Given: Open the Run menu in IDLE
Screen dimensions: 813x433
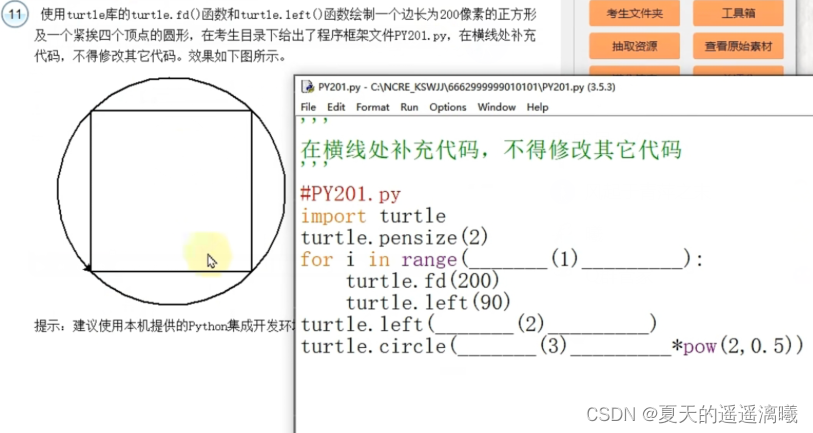Looking at the screenshot, I should [409, 107].
